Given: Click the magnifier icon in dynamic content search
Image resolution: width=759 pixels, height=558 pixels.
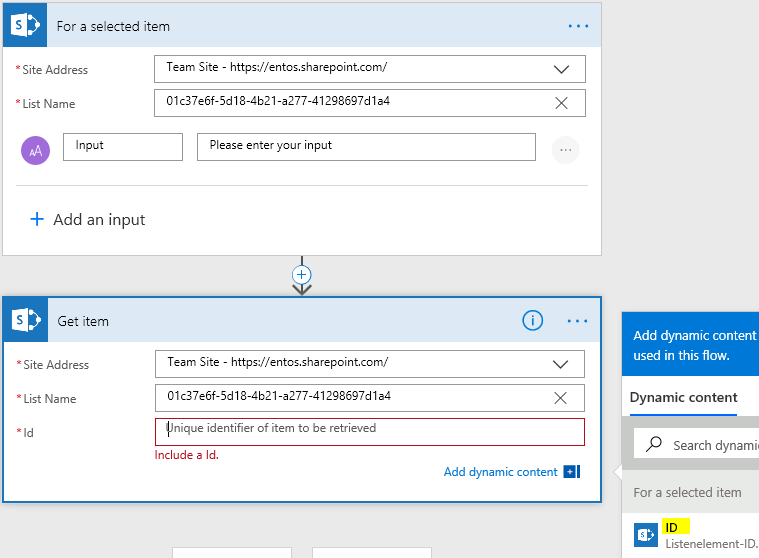Looking at the screenshot, I should 653,444.
